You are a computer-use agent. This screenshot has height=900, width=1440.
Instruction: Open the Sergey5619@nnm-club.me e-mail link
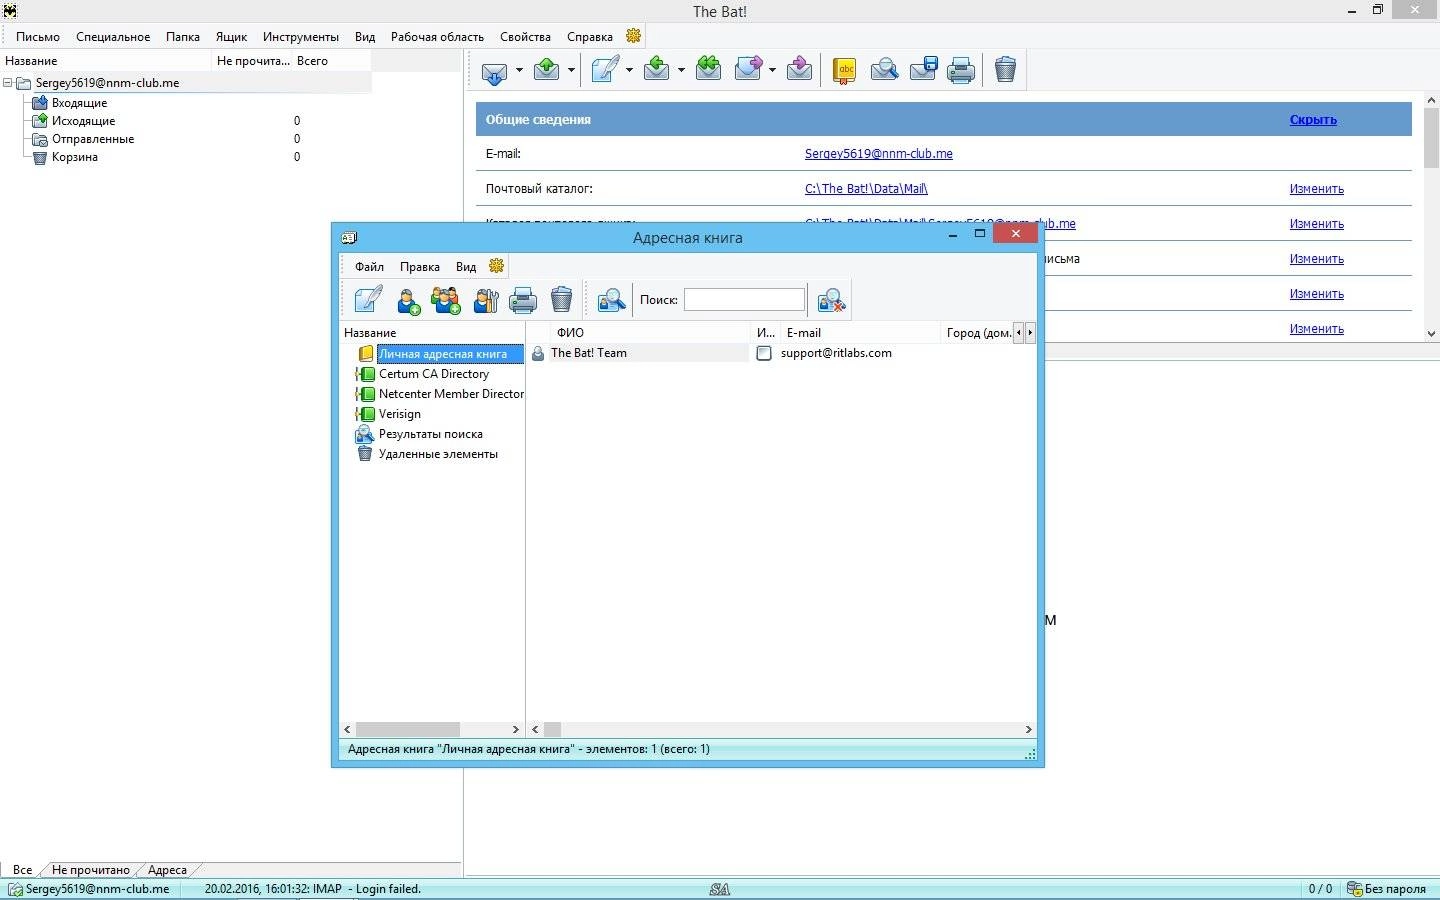point(879,154)
